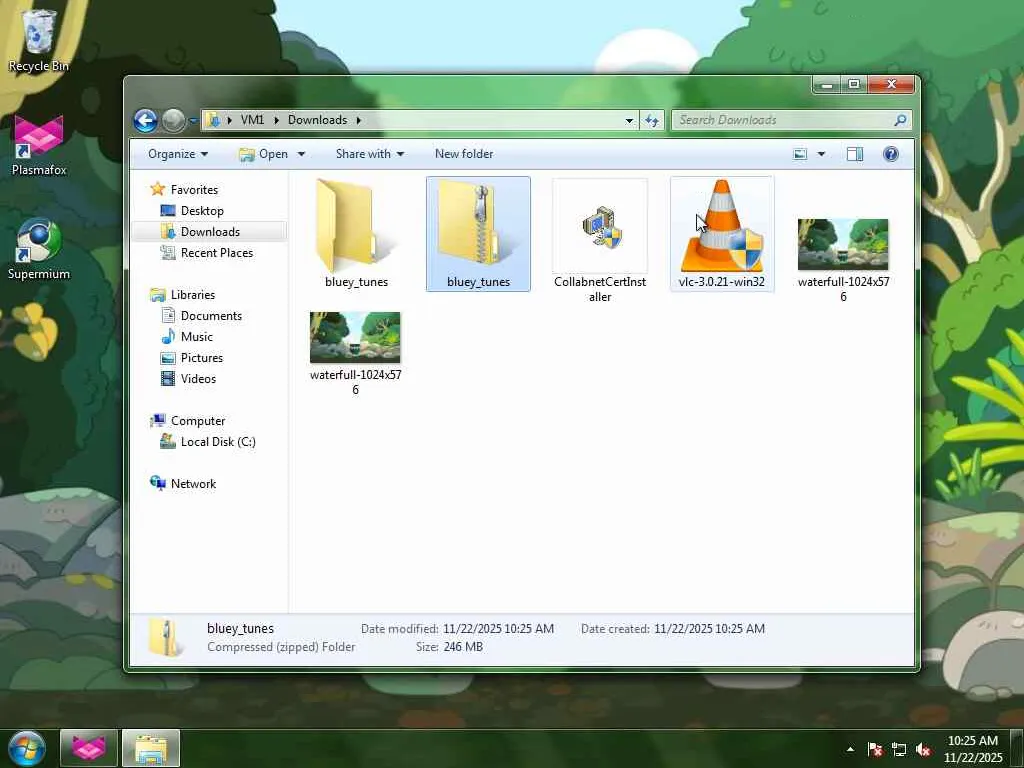Launch Plasmafox from the desktop shortcut

point(39,145)
